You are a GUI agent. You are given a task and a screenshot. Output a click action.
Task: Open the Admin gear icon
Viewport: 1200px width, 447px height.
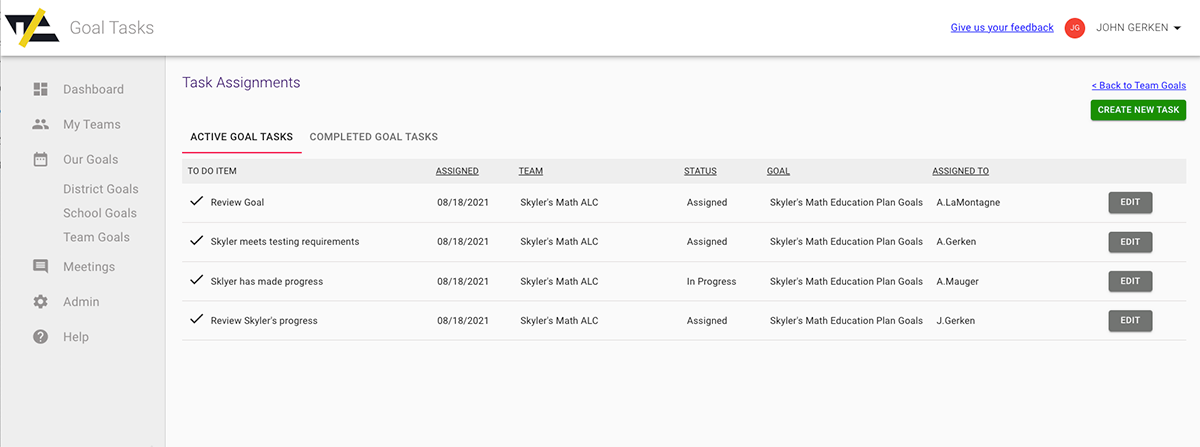(40, 302)
